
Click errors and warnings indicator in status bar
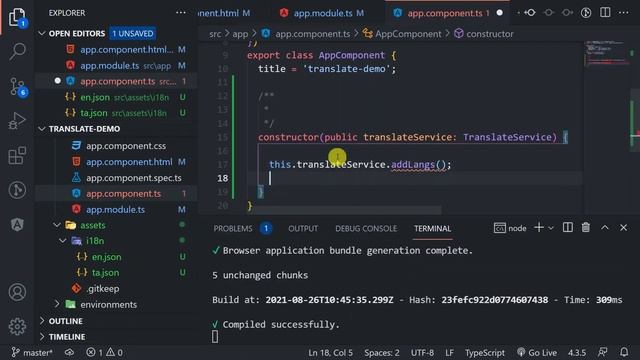pos(104,352)
